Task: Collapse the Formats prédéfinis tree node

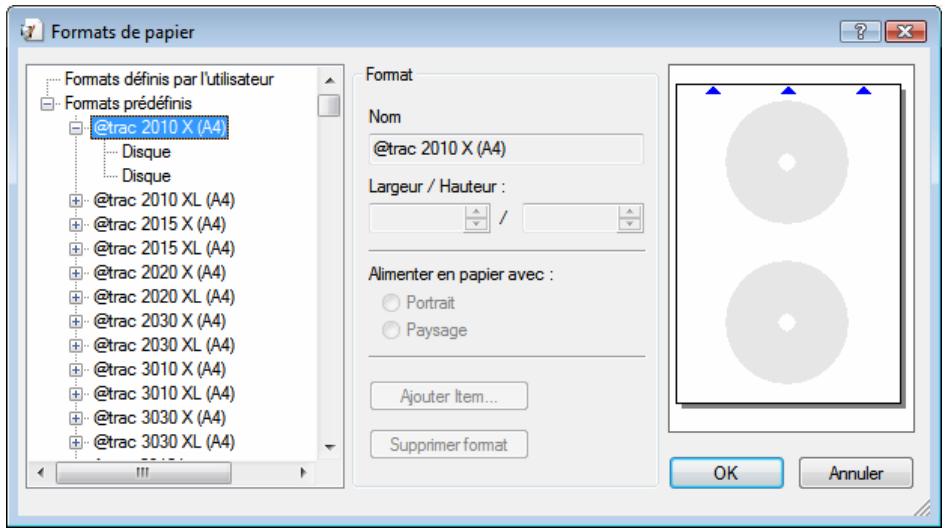Action: tap(47, 104)
